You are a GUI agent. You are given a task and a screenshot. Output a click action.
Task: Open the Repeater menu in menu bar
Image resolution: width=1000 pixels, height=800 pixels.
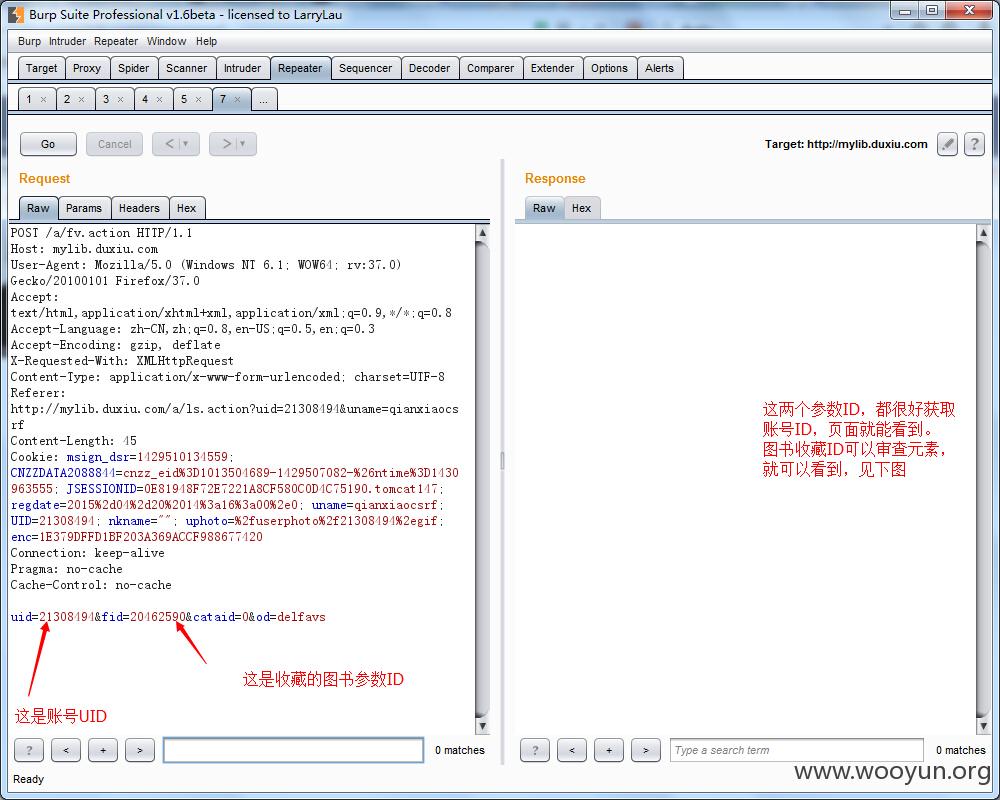point(116,41)
